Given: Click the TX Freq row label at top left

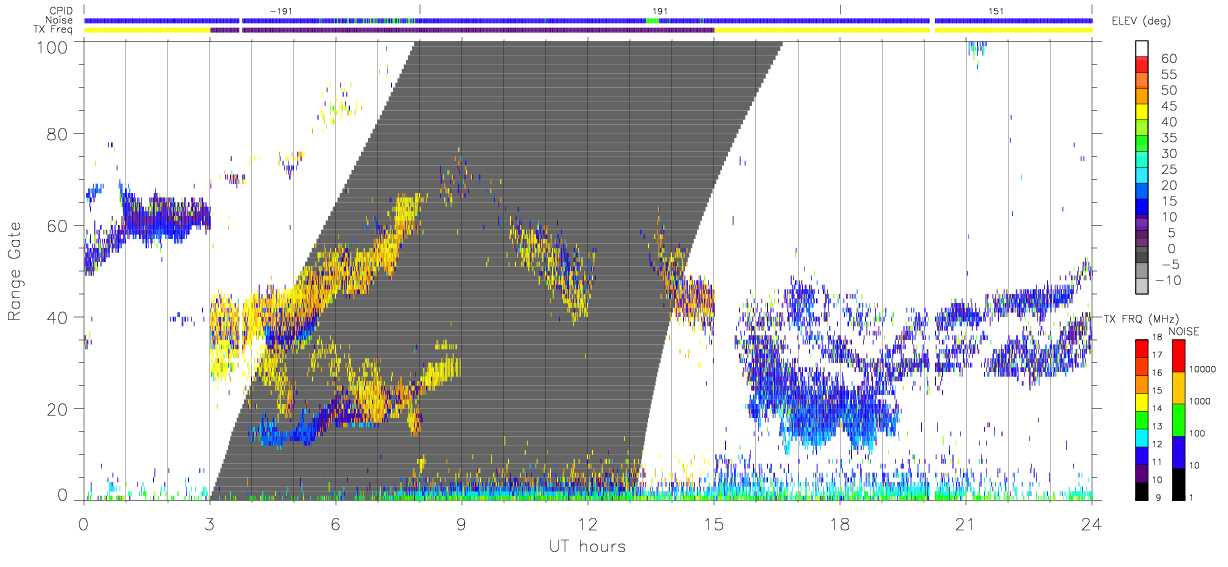Looking at the screenshot, I should (x=54, y=30).
